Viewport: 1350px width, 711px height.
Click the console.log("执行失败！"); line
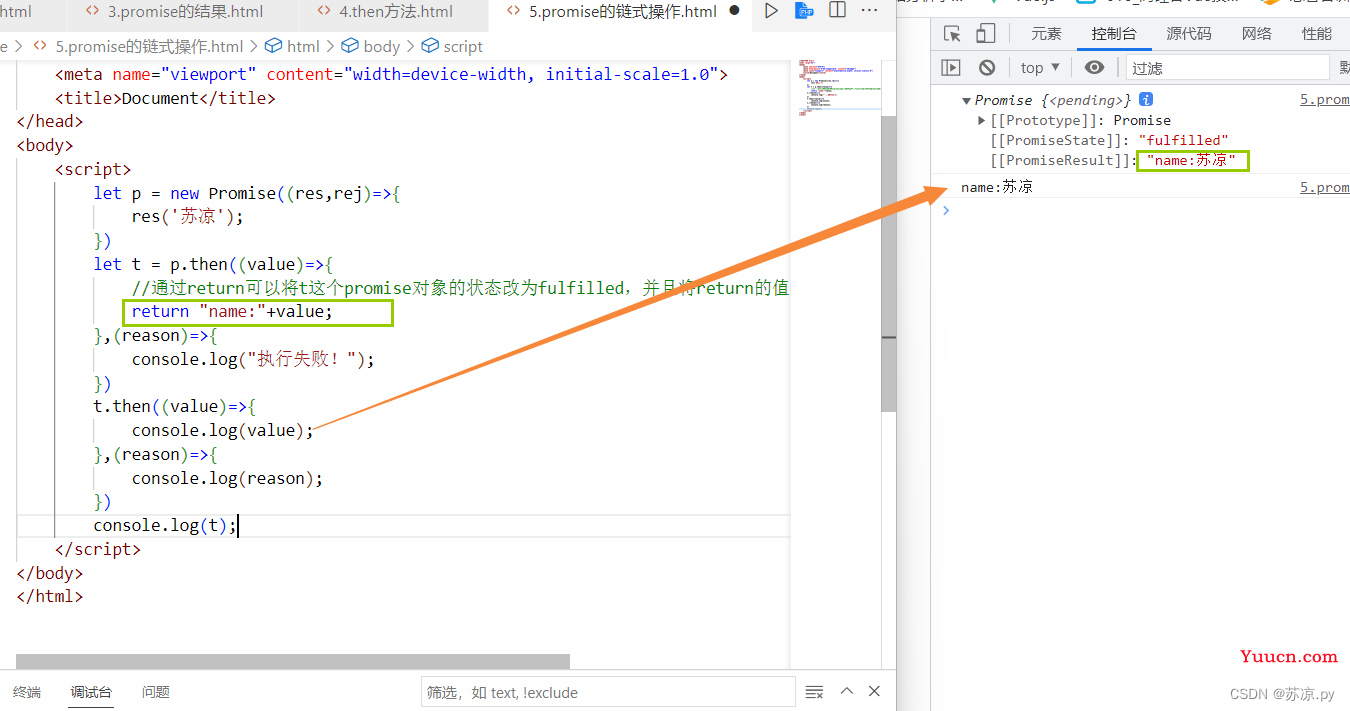[253, 359]
